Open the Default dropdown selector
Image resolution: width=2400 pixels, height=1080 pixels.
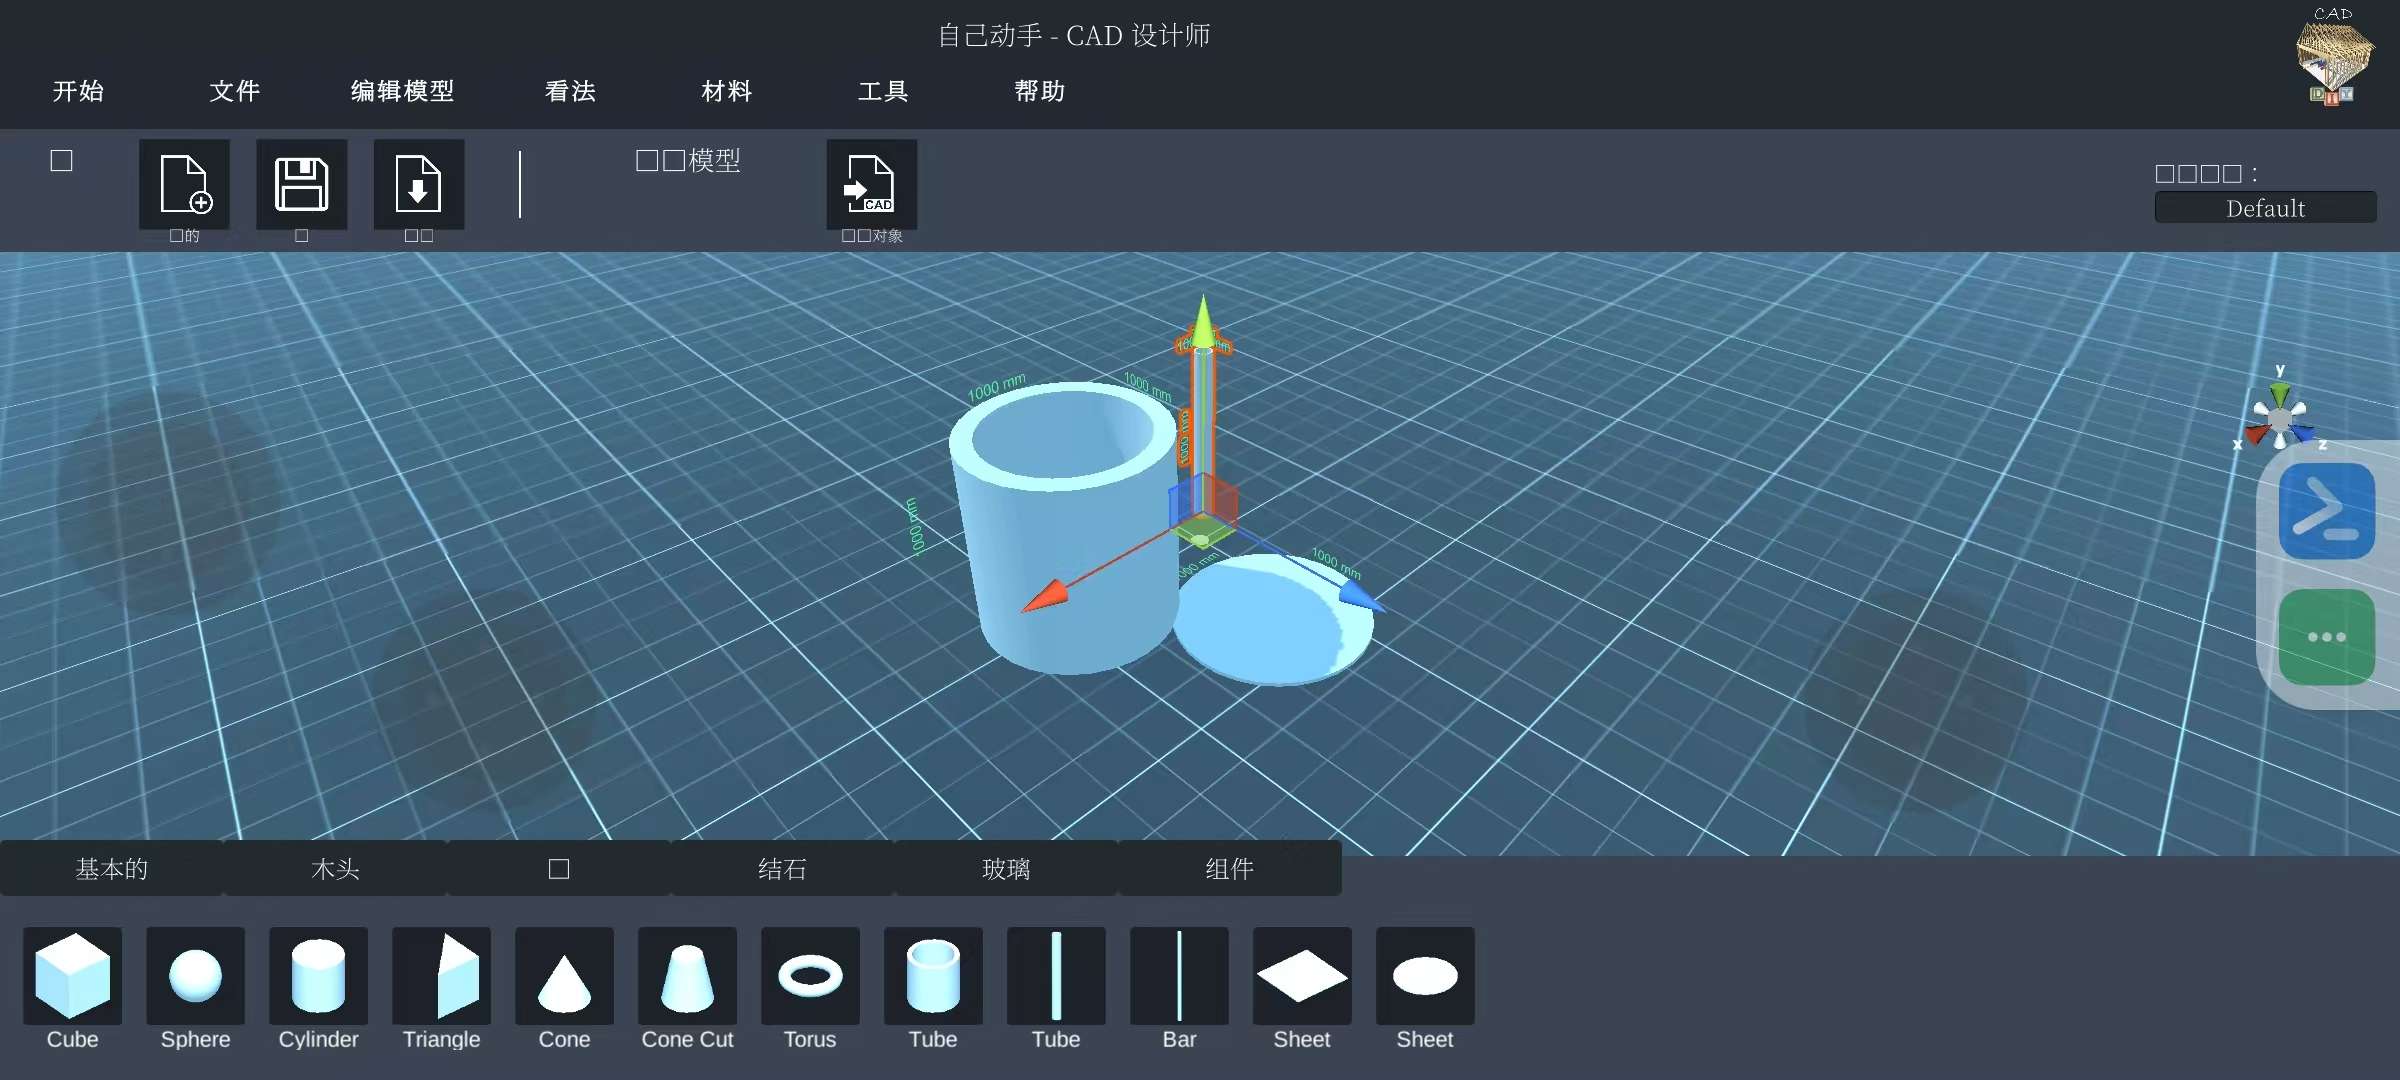point(2265,208)
